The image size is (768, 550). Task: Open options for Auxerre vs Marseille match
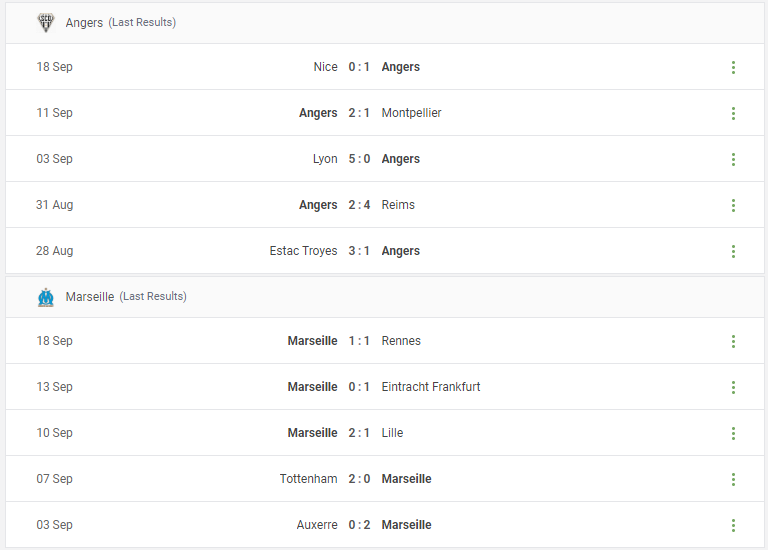pyautogui.click(x=733, y=526)
